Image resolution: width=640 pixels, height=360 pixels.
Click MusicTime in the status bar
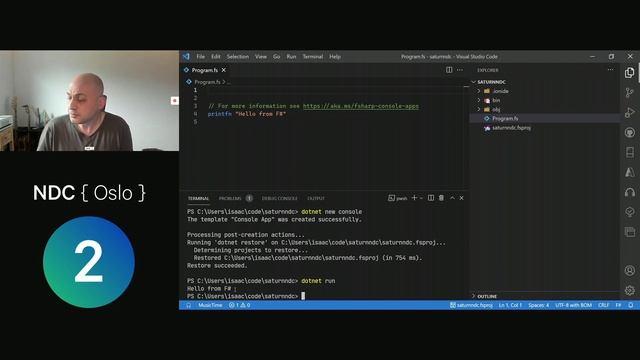(210, 305)
